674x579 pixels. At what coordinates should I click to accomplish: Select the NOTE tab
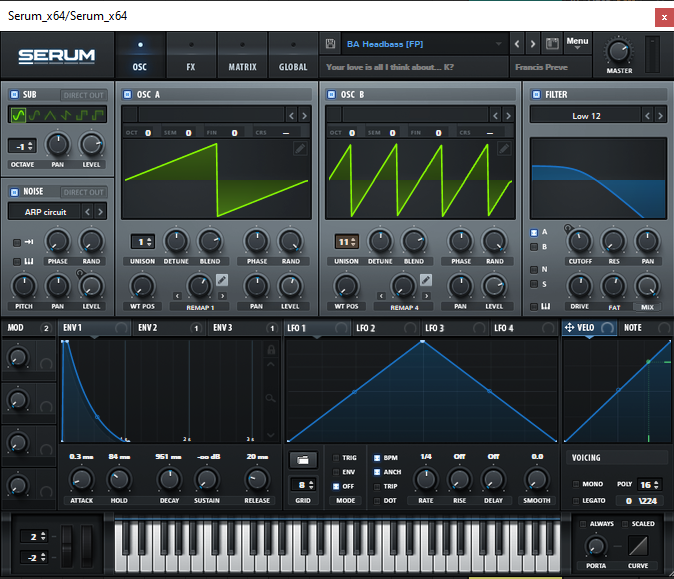(x=644, y=328)
